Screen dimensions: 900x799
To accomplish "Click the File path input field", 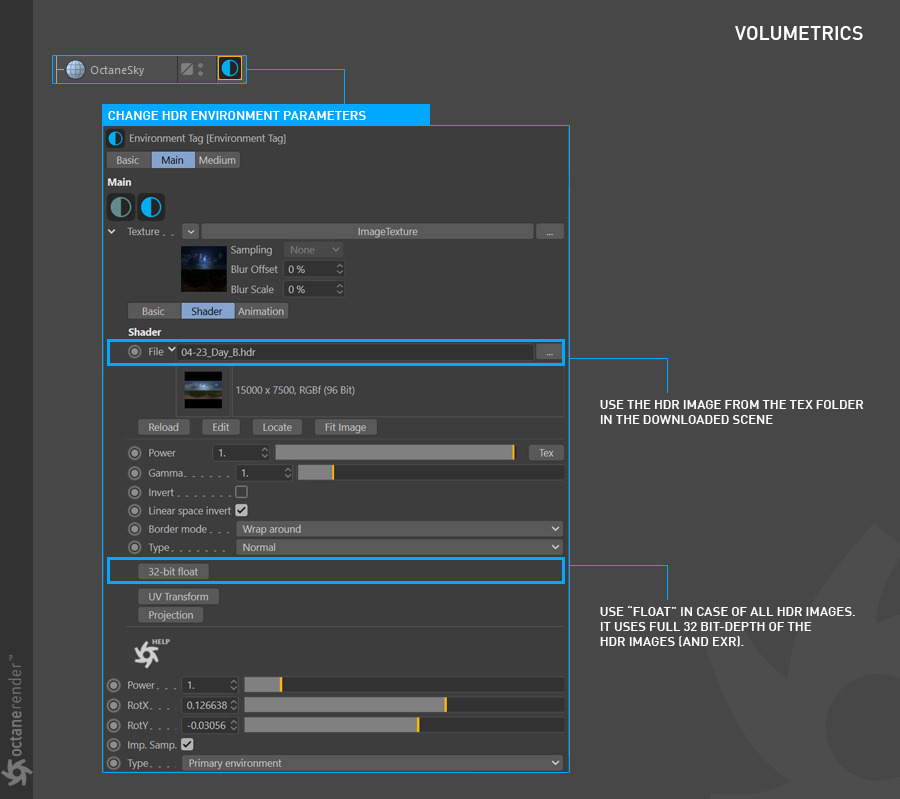I will pyautogui.click(x=354, y=352).
